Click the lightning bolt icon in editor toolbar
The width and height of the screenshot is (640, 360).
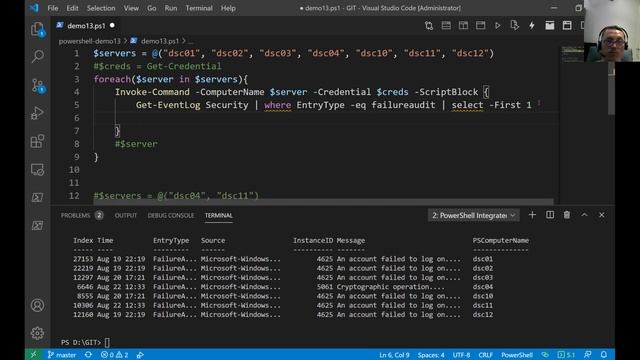tap(532, 26)
